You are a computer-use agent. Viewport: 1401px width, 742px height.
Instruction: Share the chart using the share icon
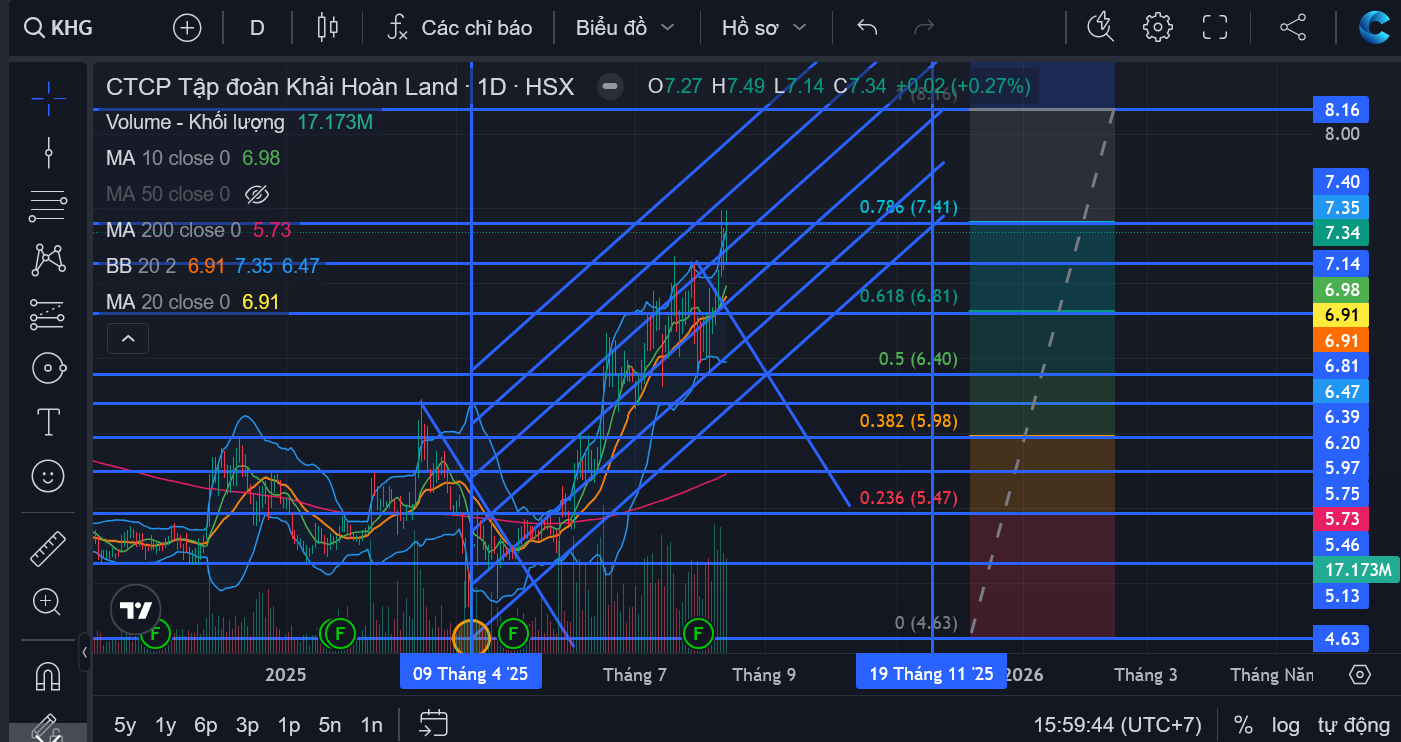1293,27
